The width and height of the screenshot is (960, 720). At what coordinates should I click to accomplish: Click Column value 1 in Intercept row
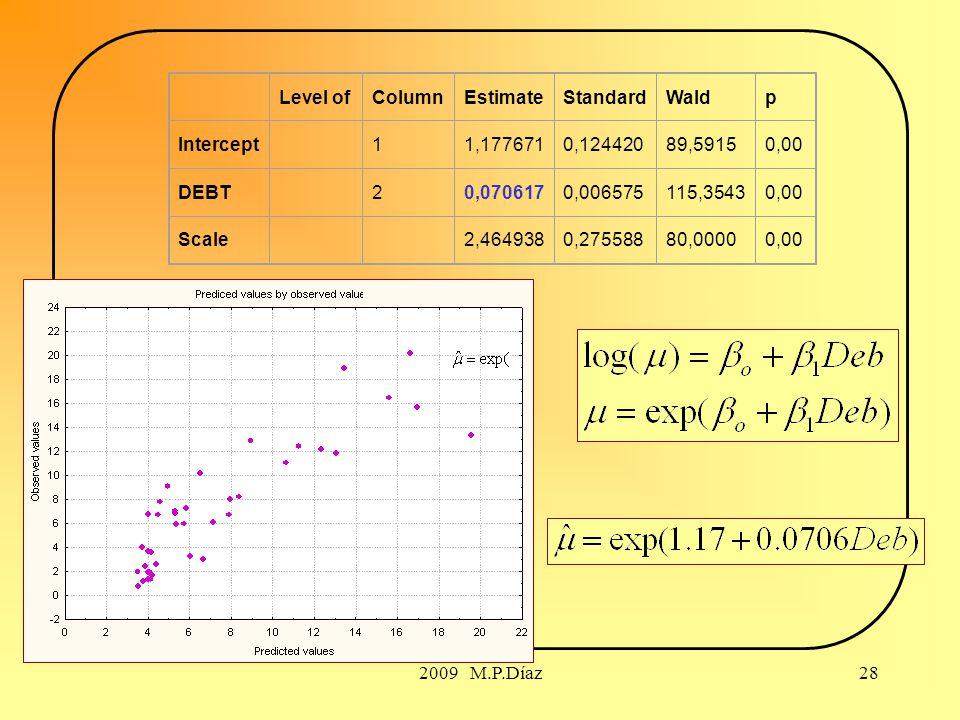(377, 144)
